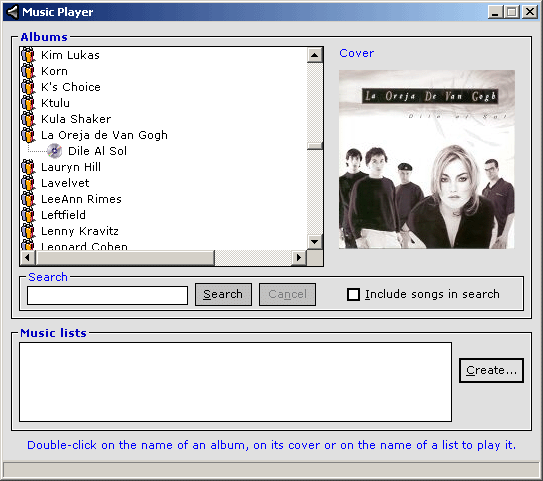Select LeeAnn Rimes in the list
Screen dimensions: 543x481
tap(81, 199)
